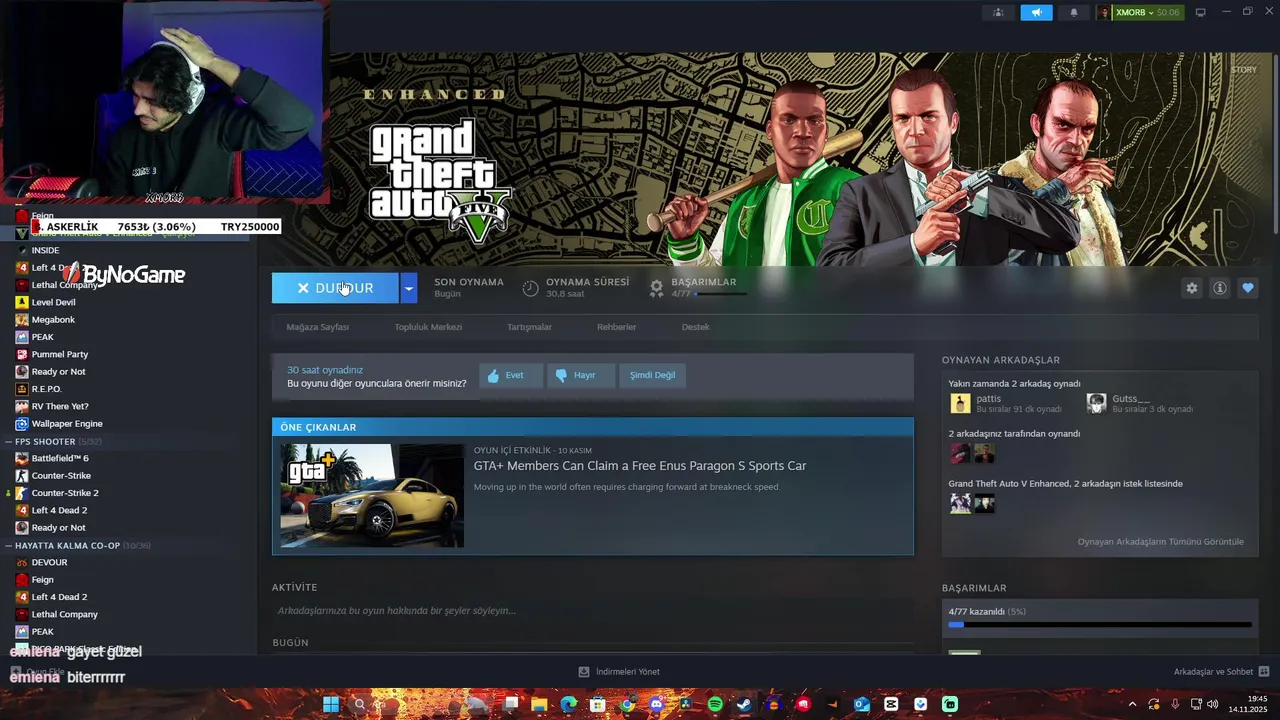
Task: Click the Şimdi Değil button
Action: click(x=652, y=375)
